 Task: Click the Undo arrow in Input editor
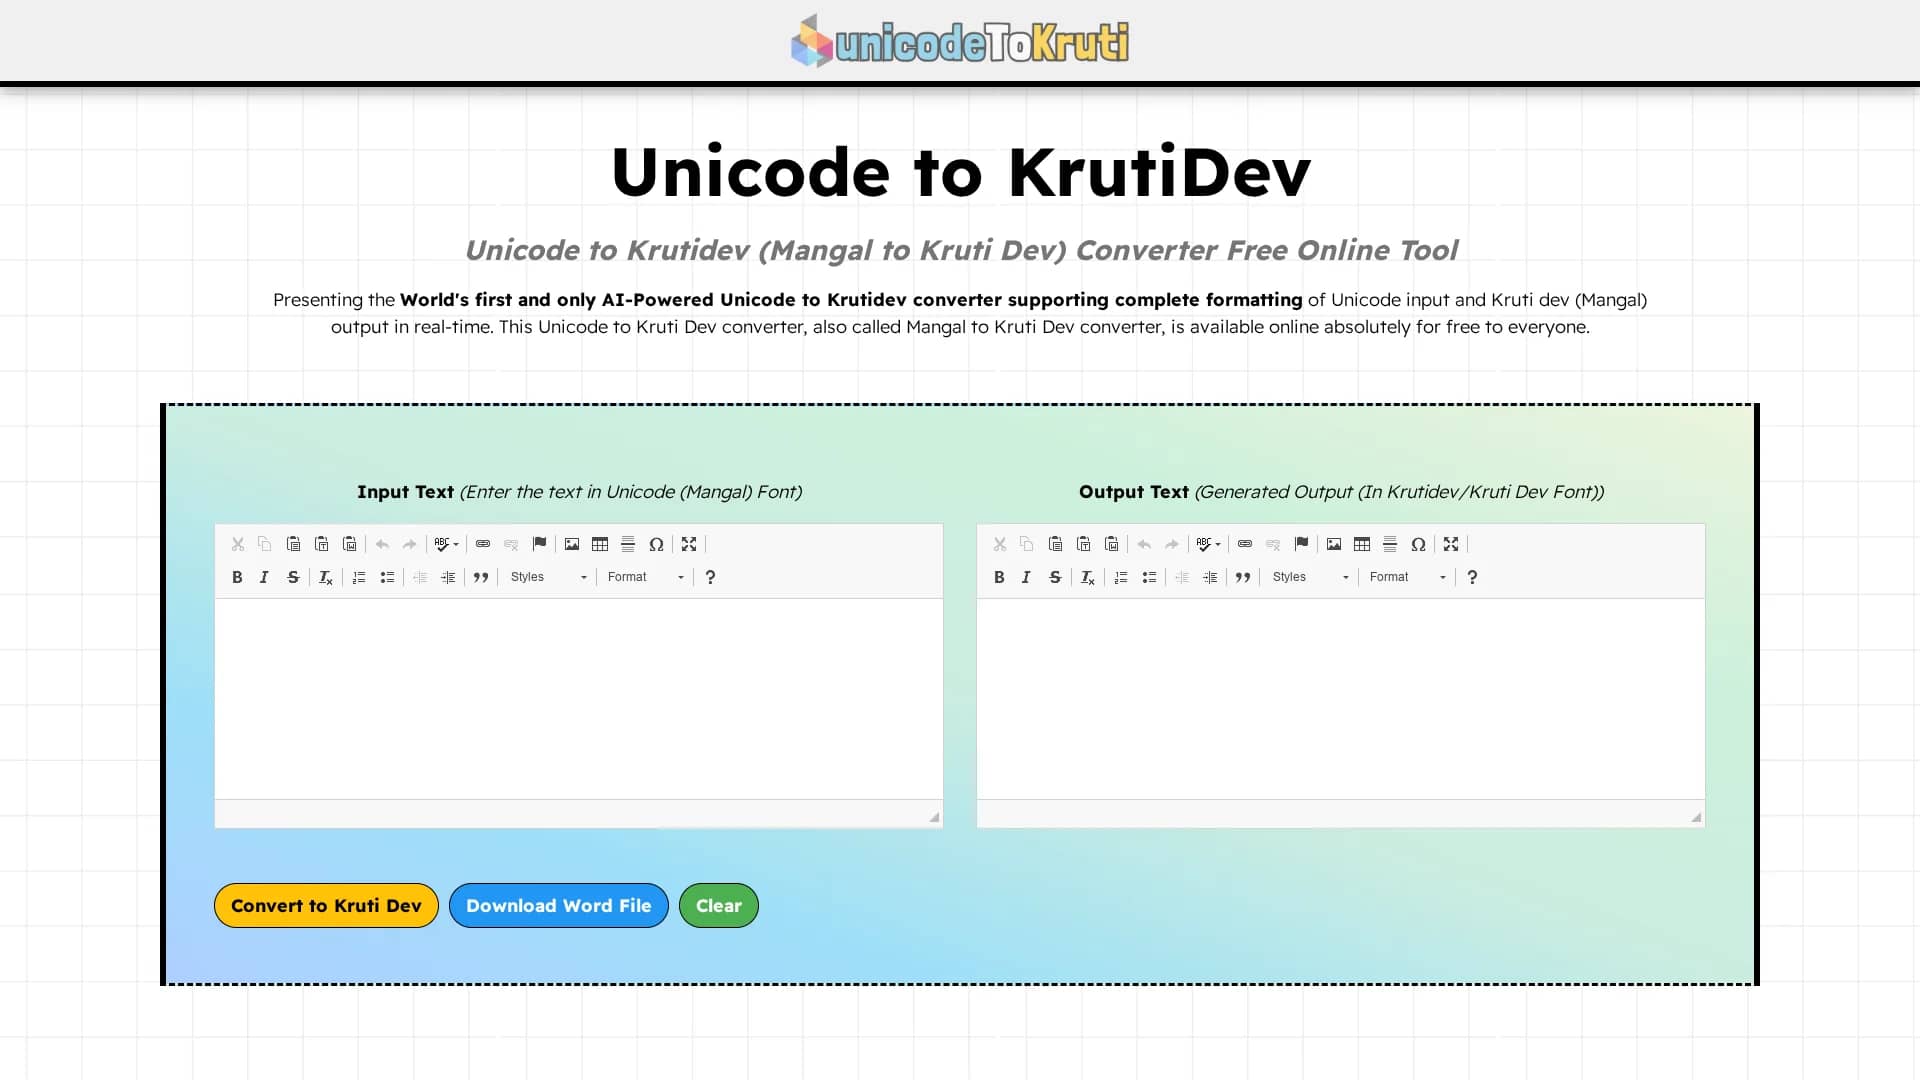[x=382, y=544]
